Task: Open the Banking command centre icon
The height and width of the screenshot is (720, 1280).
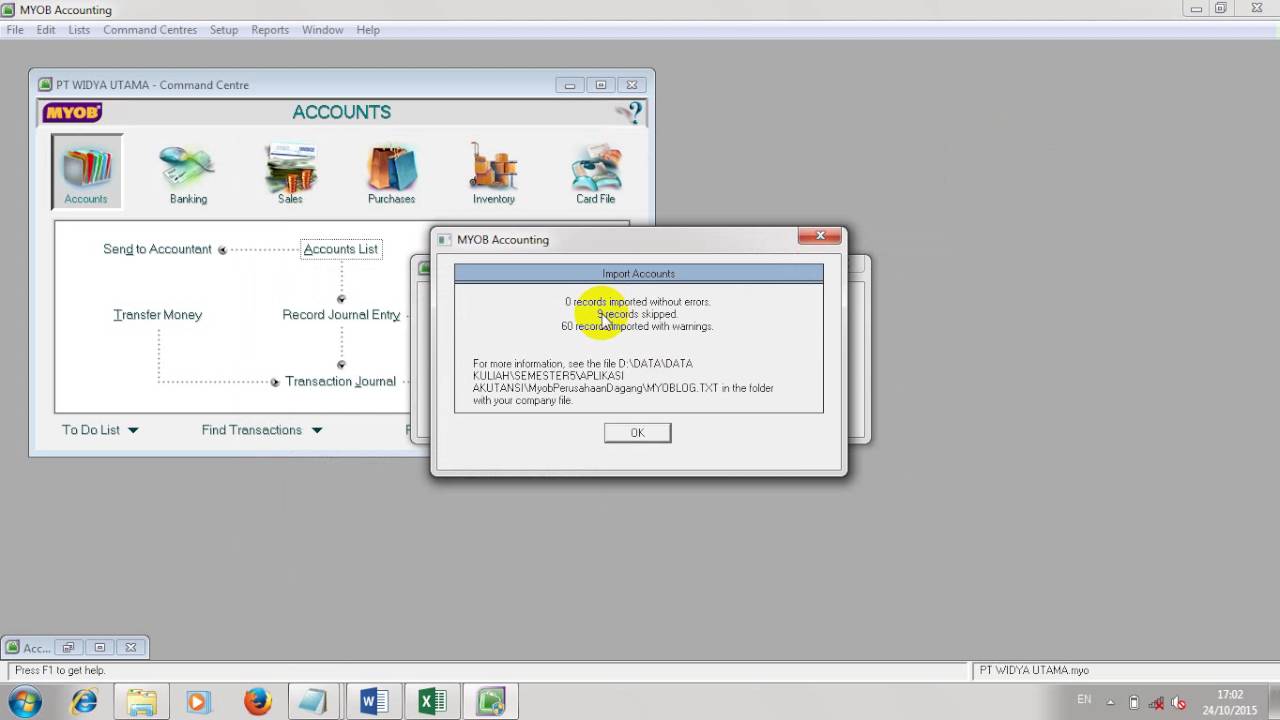Action: tap(188, 175)
